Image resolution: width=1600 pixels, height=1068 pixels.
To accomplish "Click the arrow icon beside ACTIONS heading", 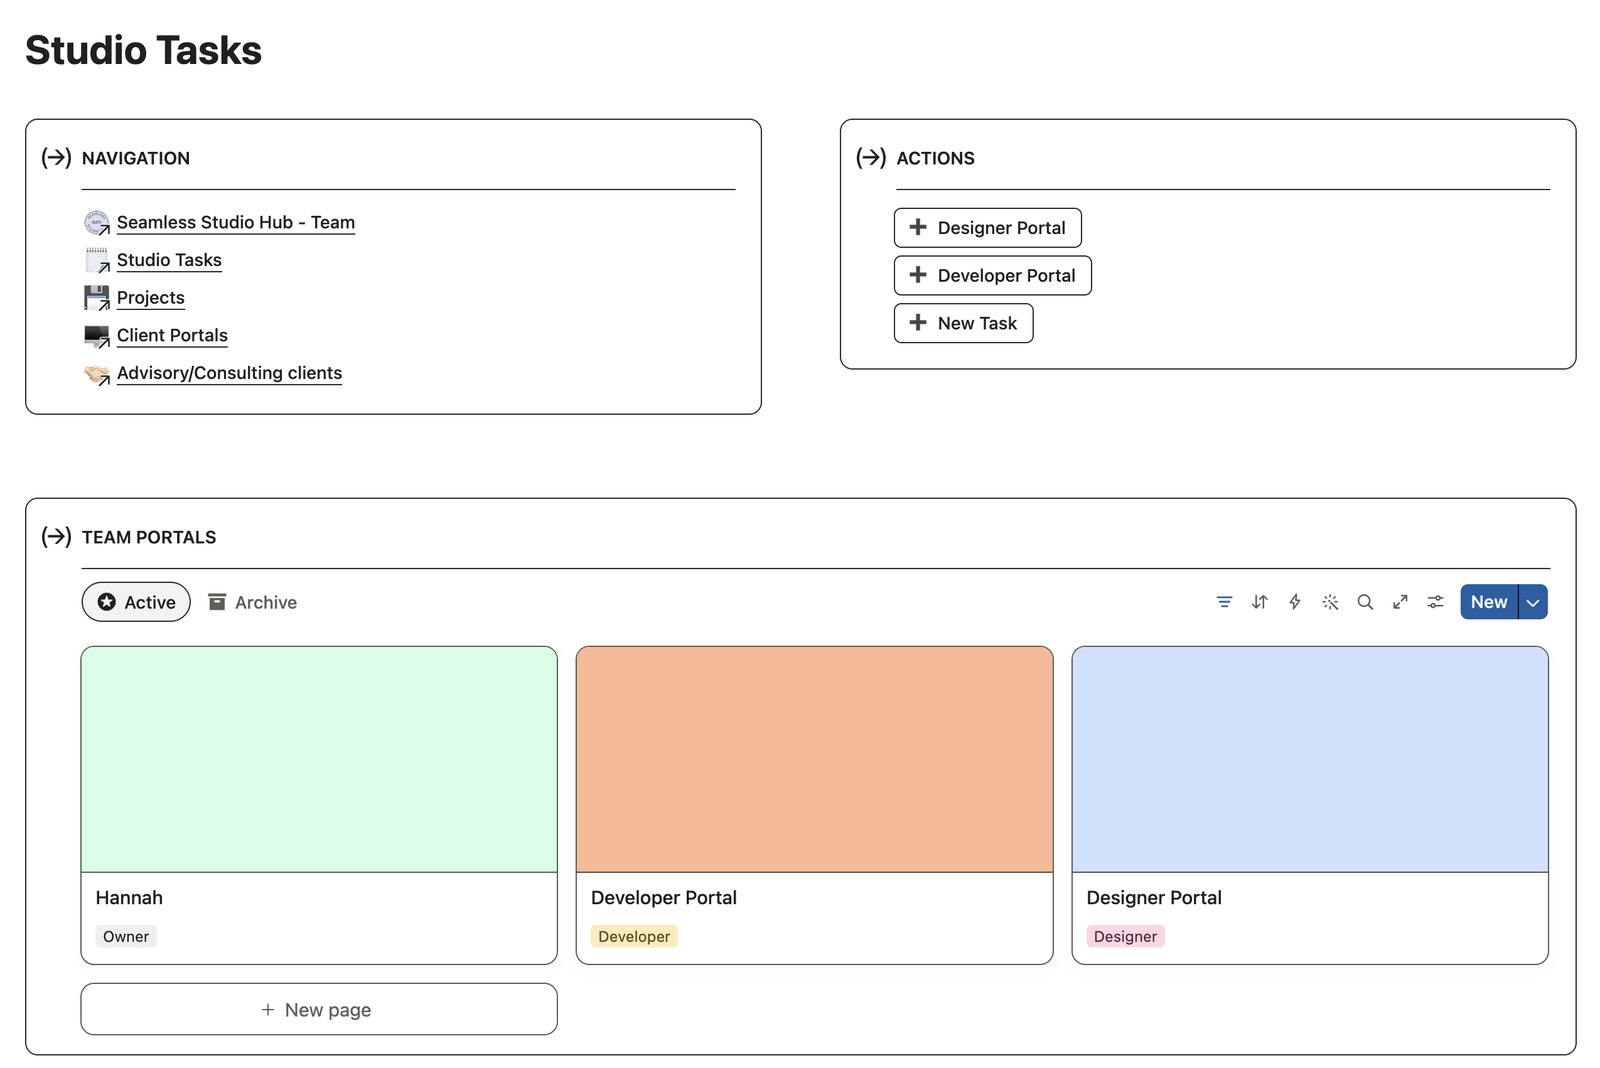I will click(x=871, y=158).
